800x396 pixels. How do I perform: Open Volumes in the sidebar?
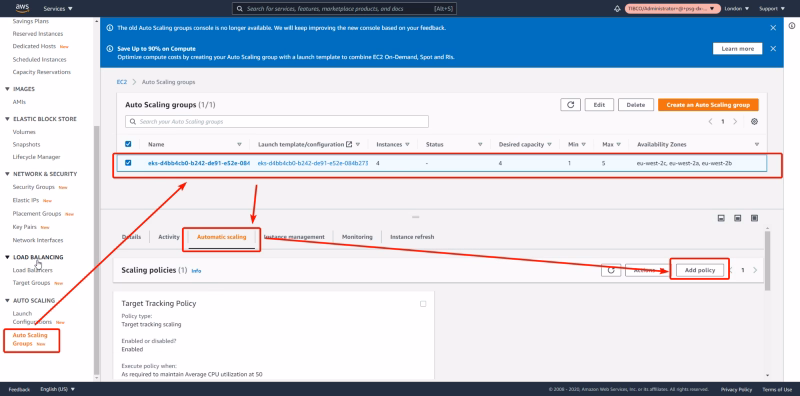(x=24, y=132)
